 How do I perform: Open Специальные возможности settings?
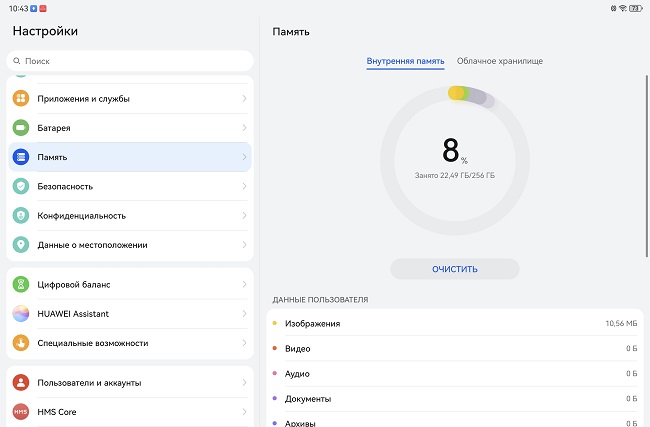(x=130, y=343)
